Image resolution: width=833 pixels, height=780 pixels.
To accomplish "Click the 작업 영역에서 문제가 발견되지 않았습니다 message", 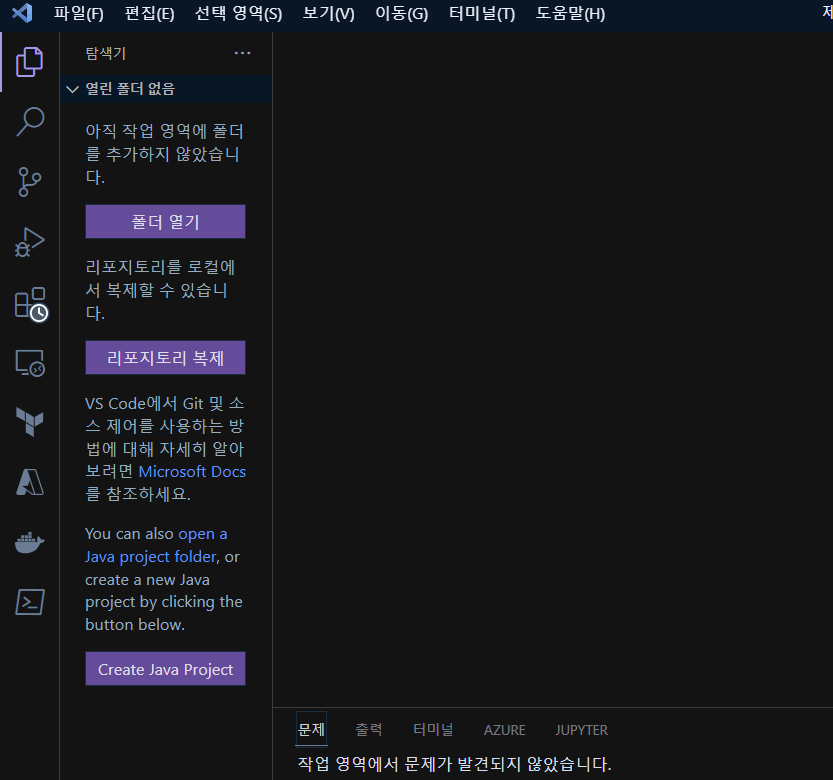I will pos(454,764).
